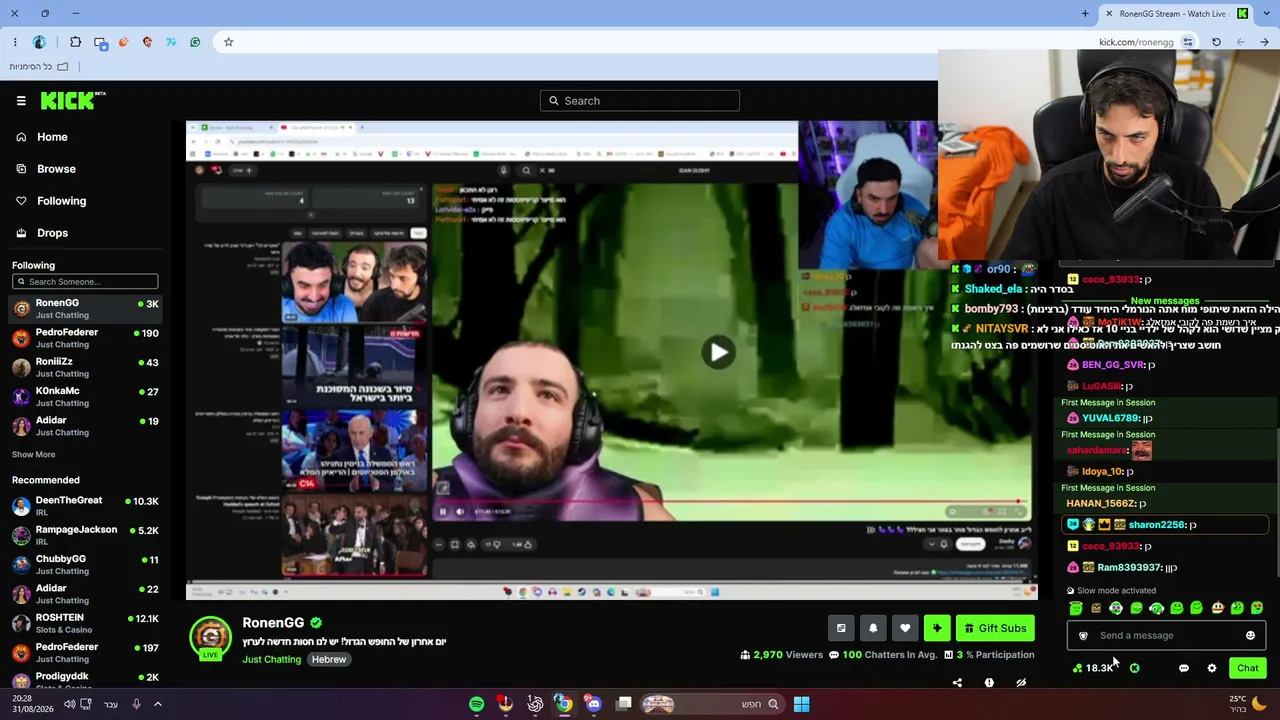The width and height of the screenshot is (1280, 720).
Task: Open the Chrome profile avatar
Action: coord(39,42)
